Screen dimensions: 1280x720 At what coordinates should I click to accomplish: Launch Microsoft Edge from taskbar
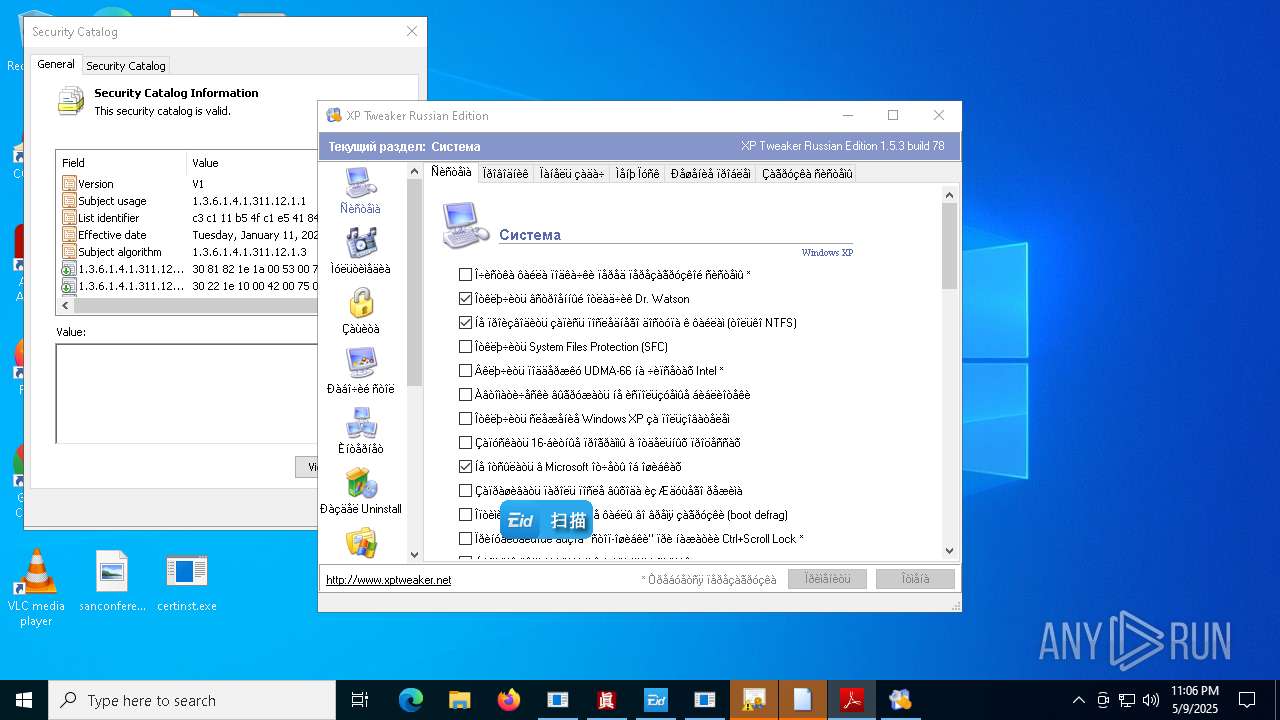[x=411, y=700]
